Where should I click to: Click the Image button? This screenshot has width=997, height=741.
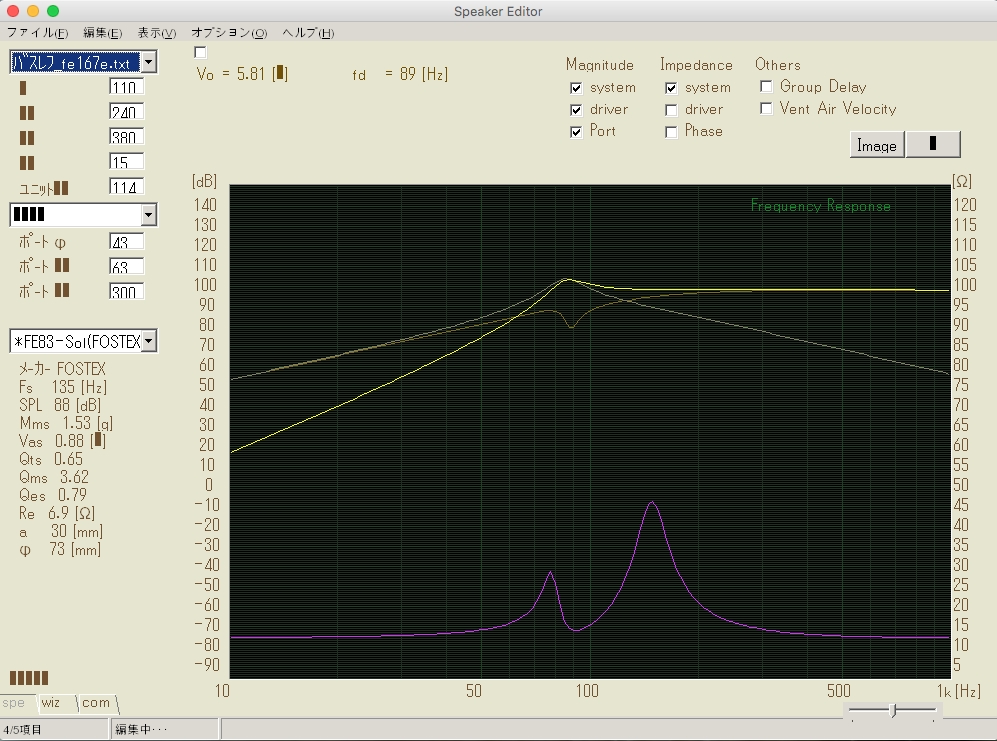(x=877, y=145)
